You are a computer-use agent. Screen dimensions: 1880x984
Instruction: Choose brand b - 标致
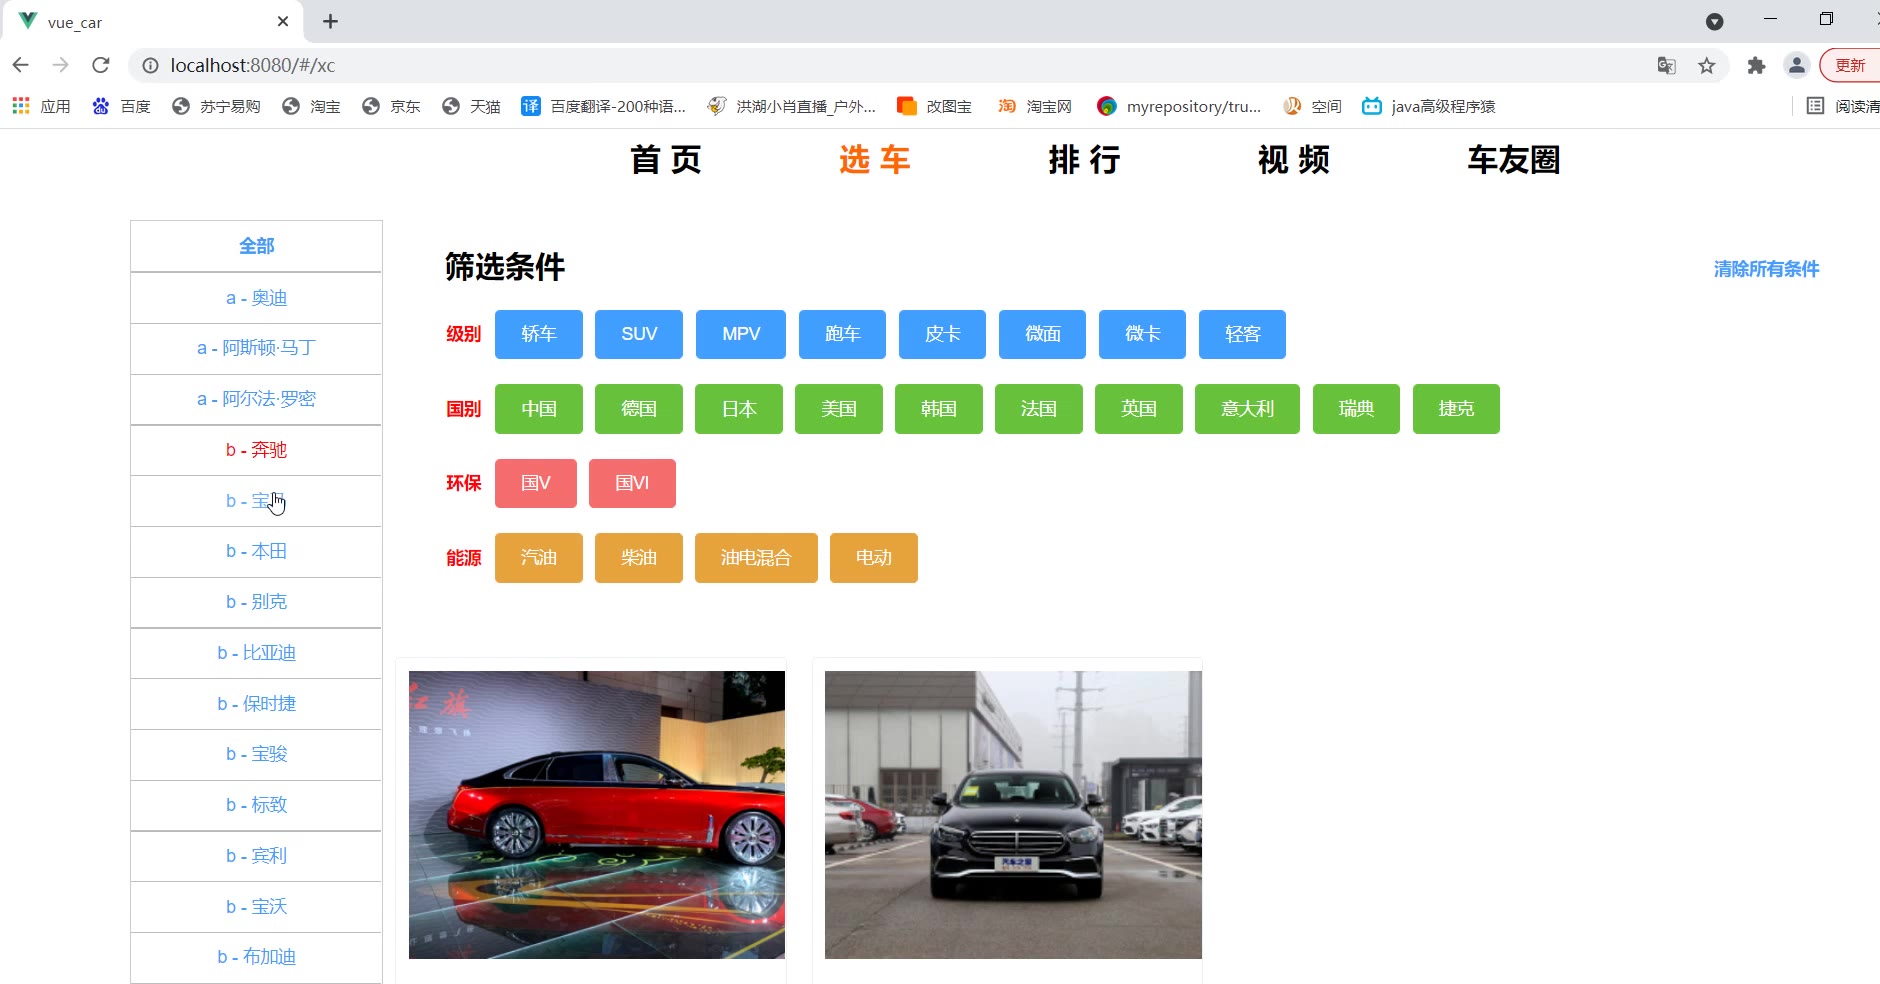tap(256, 805)
